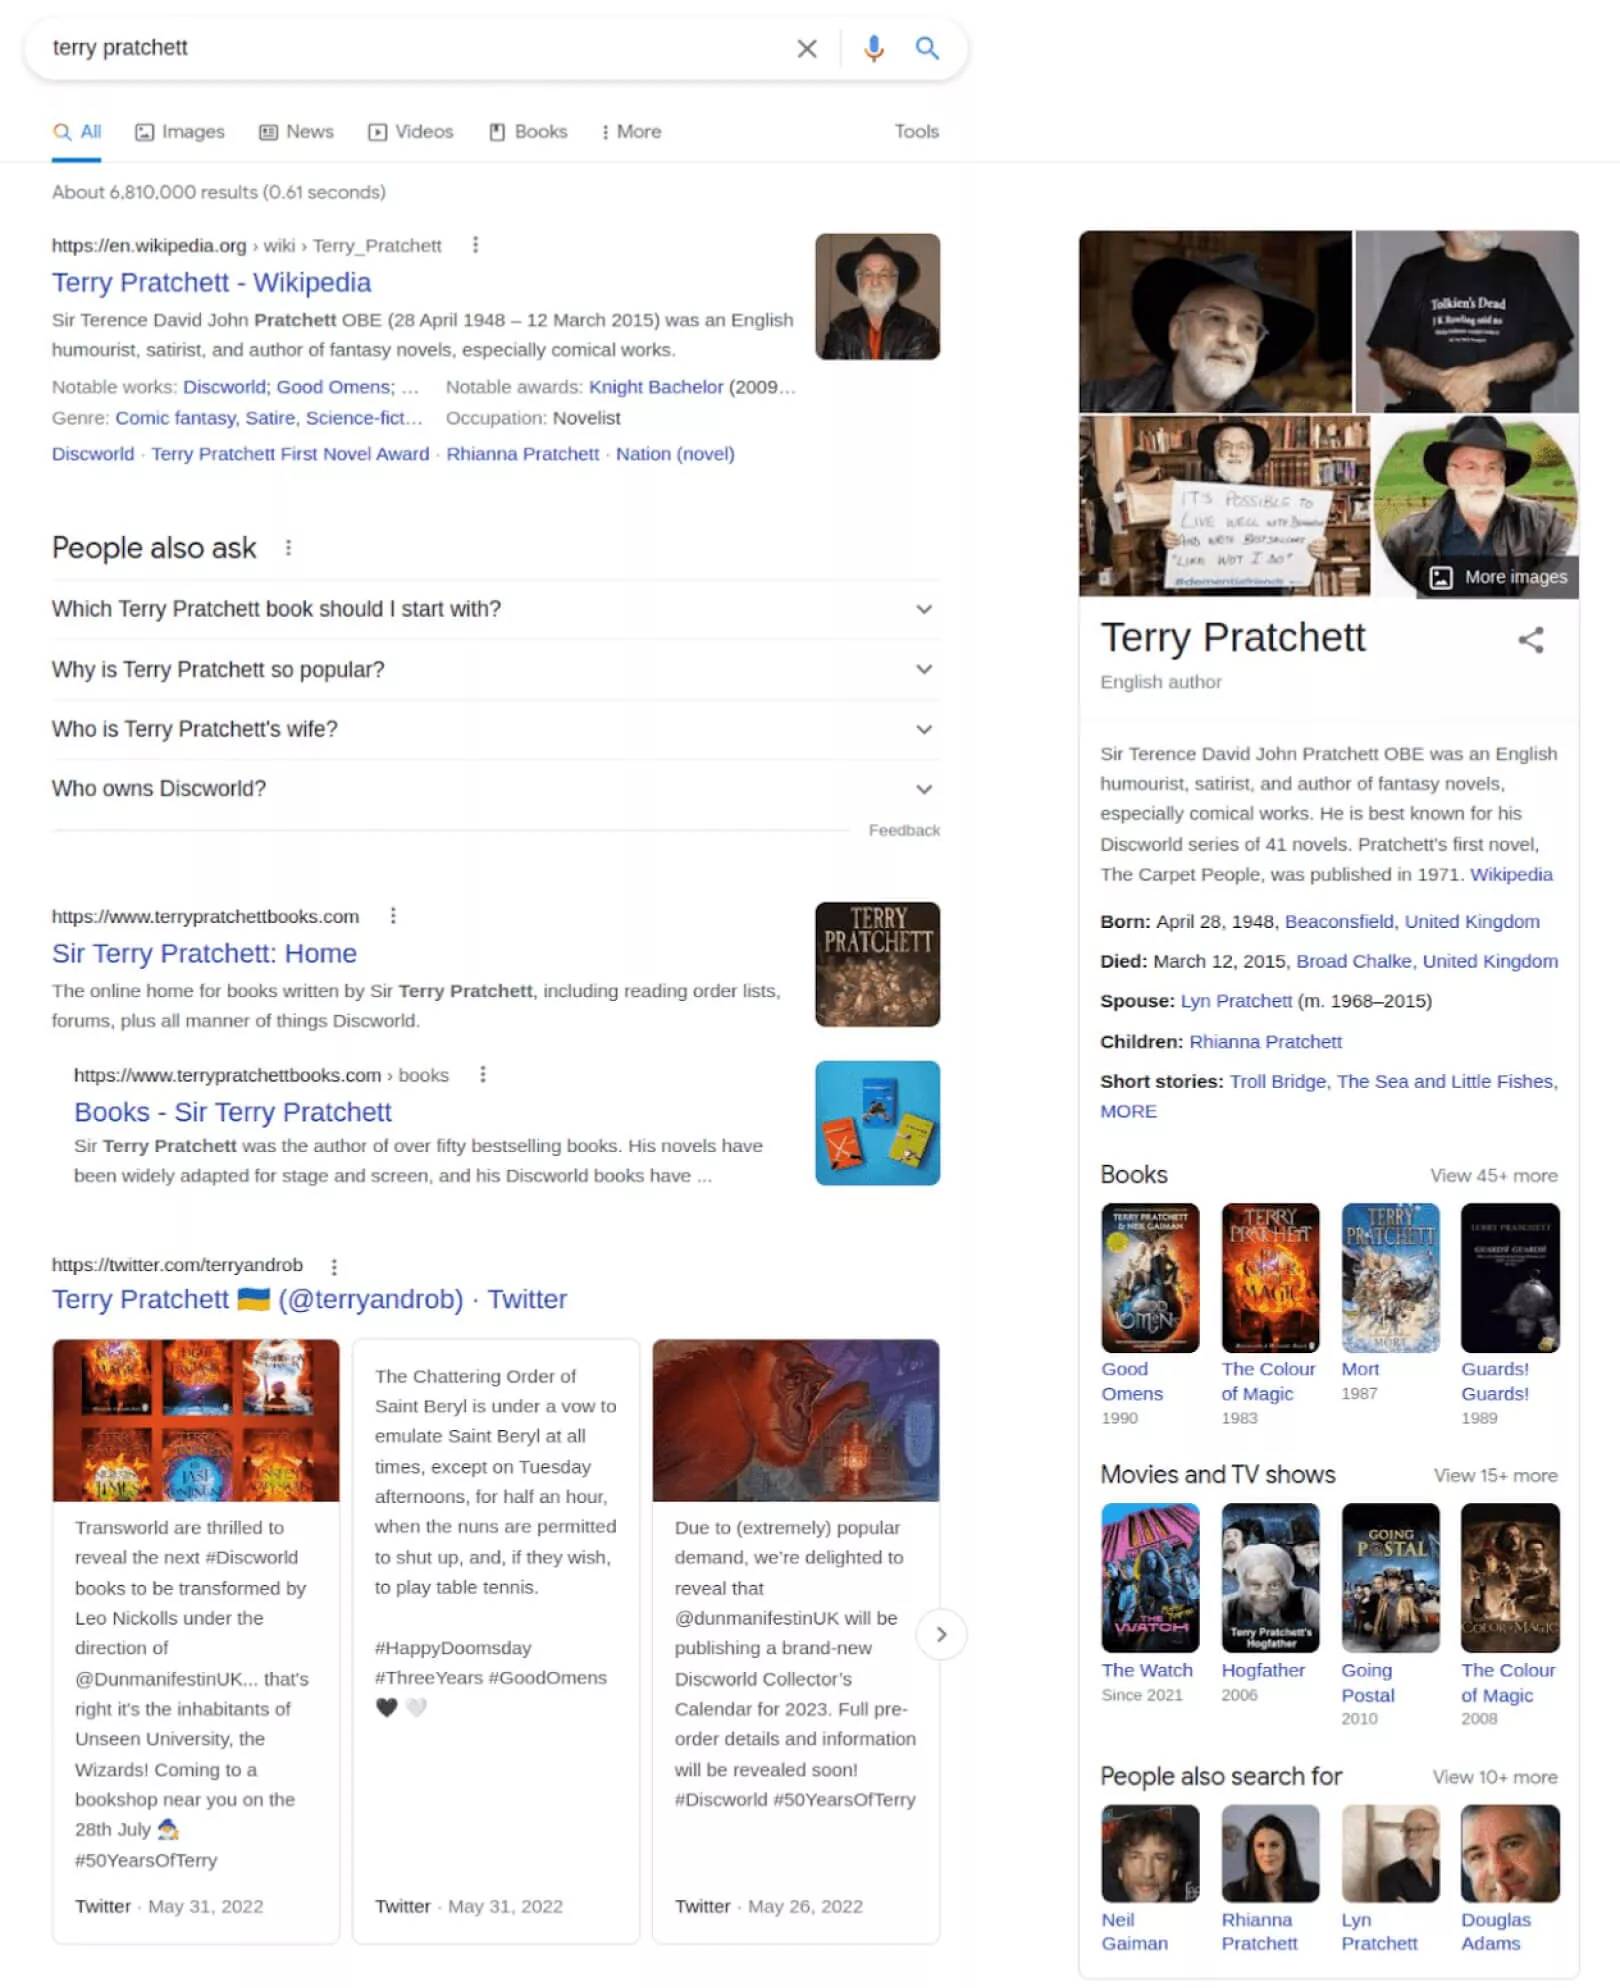Viewport: 1620px width, 1988px height.
Task: Open options menu for terrypratchettbooks.com Home result
Action: 393,916
